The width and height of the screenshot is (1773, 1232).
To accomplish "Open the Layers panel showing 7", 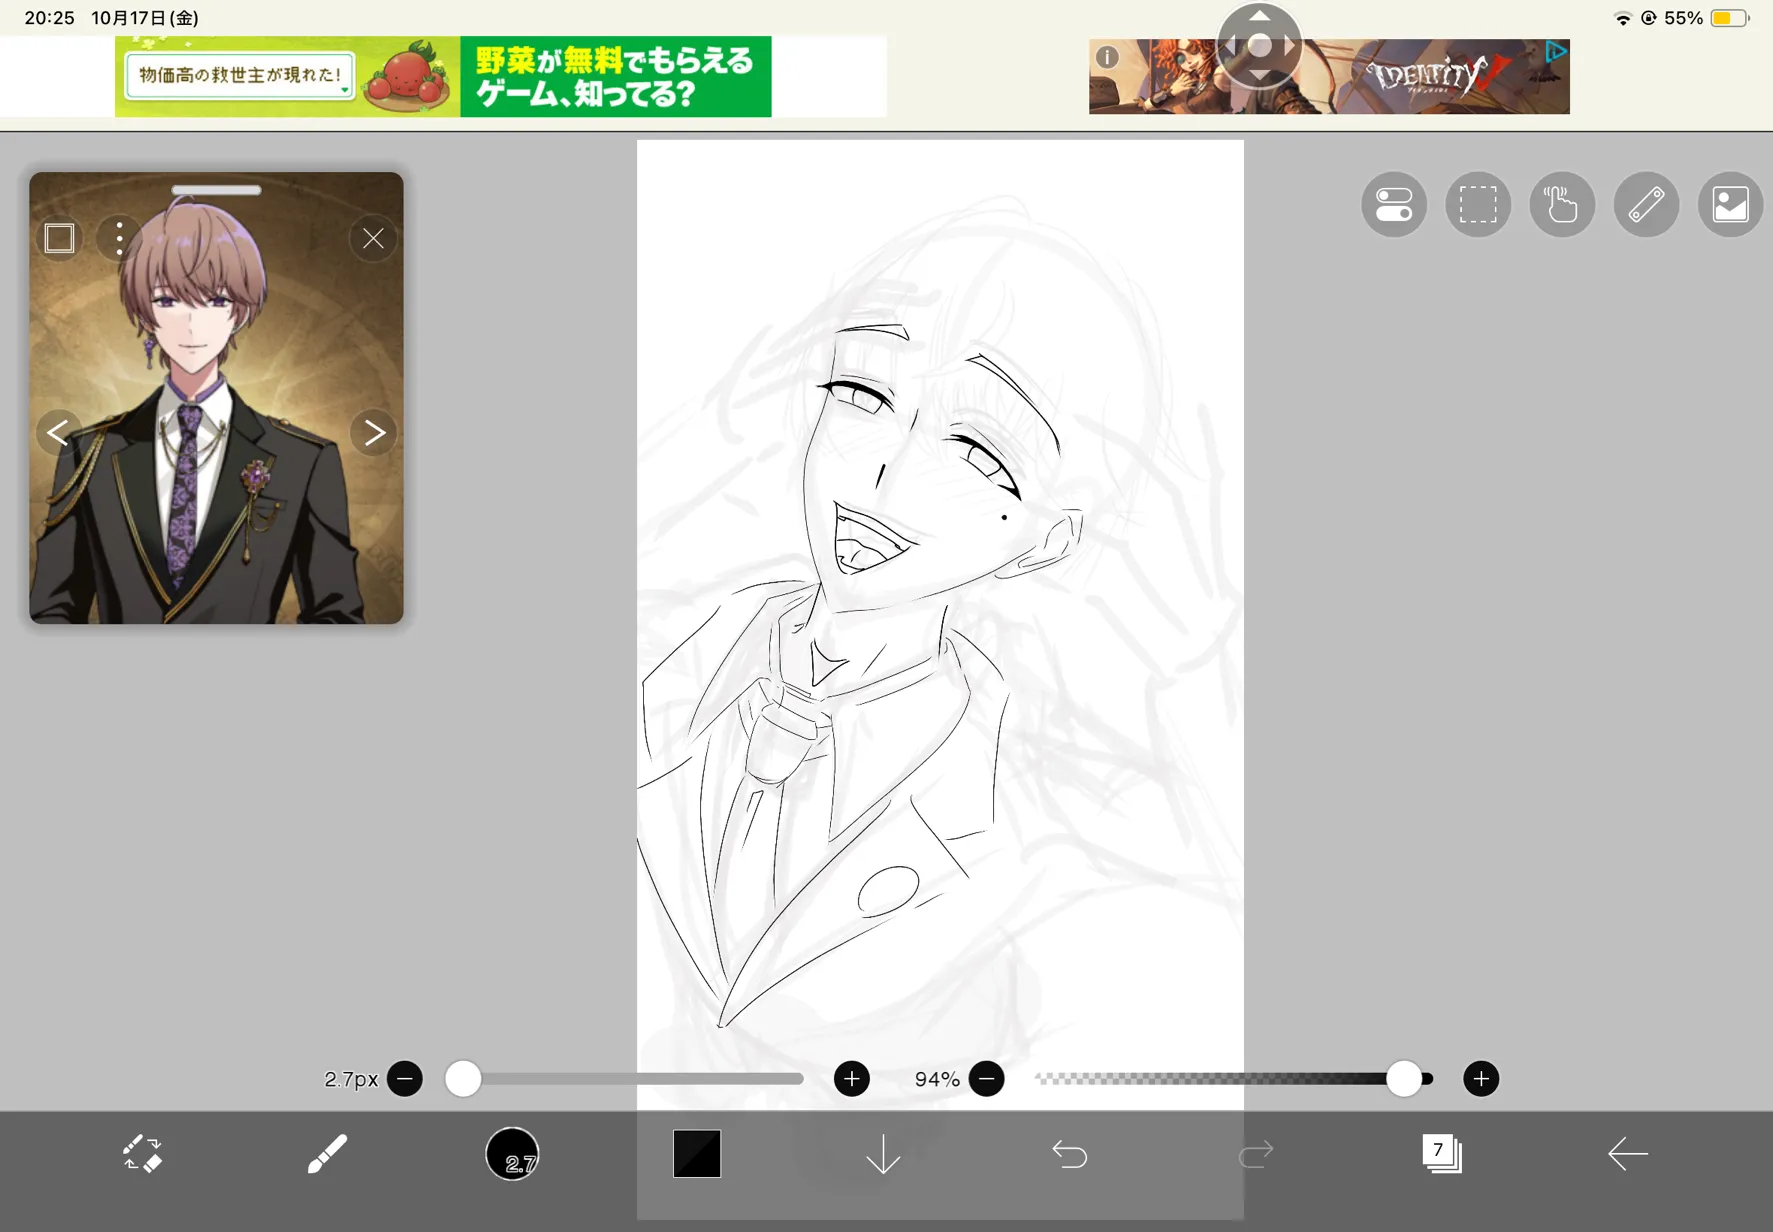I will [1441, 1154].
